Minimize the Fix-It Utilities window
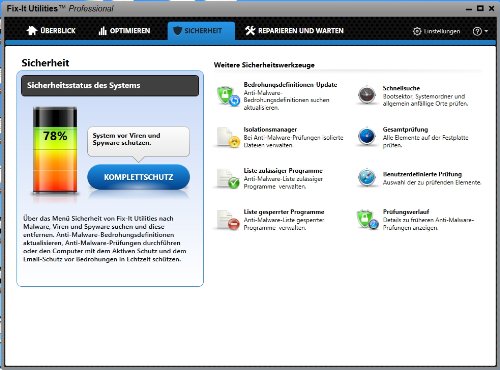 click(x=469, y=9)
